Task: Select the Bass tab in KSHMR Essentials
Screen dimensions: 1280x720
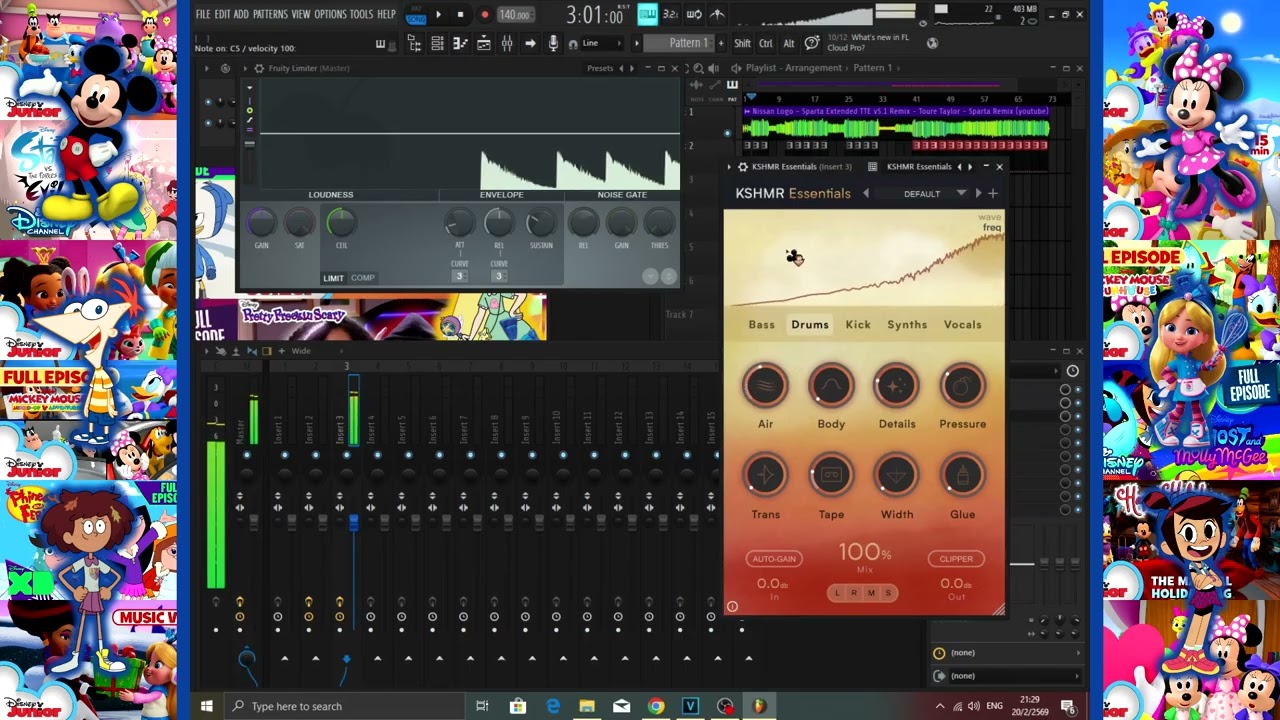Action: pyautogui.click(x=762, y=325)
